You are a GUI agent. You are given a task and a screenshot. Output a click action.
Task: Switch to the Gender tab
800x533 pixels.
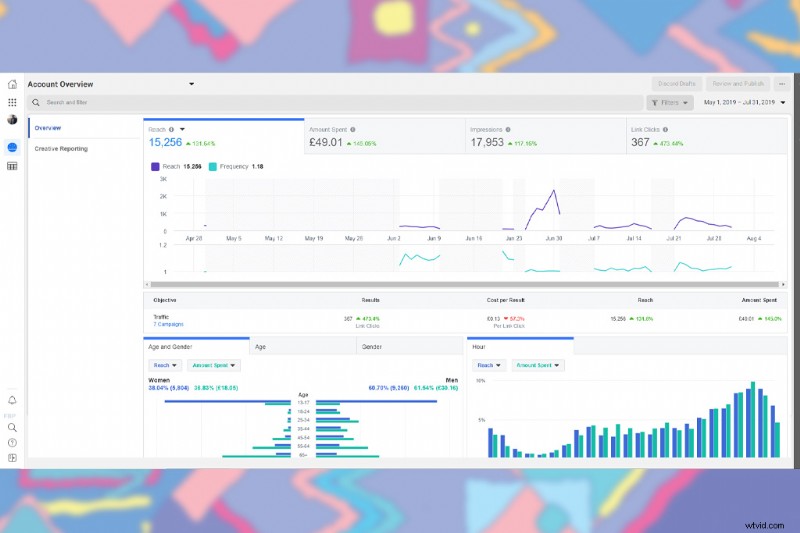410,346
